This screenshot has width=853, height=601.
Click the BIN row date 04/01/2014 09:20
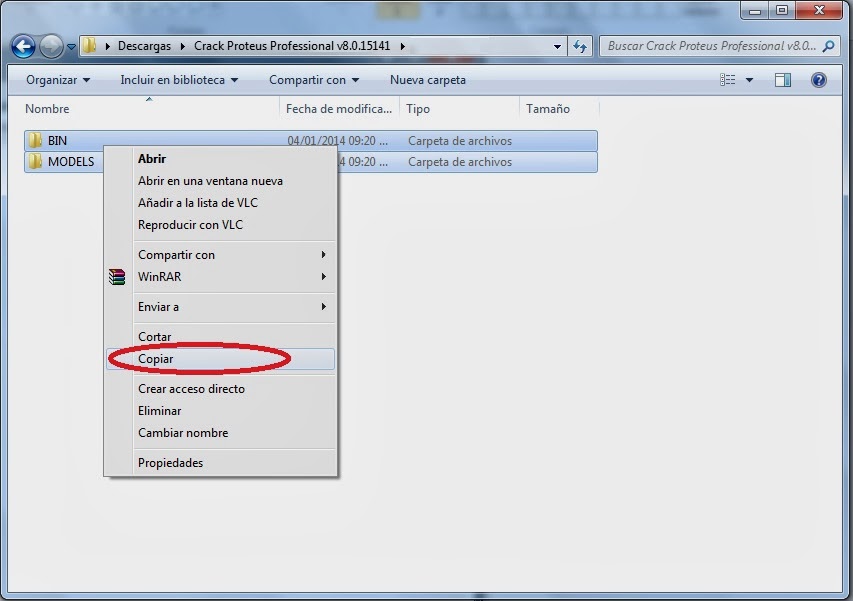tap(337, 141)
